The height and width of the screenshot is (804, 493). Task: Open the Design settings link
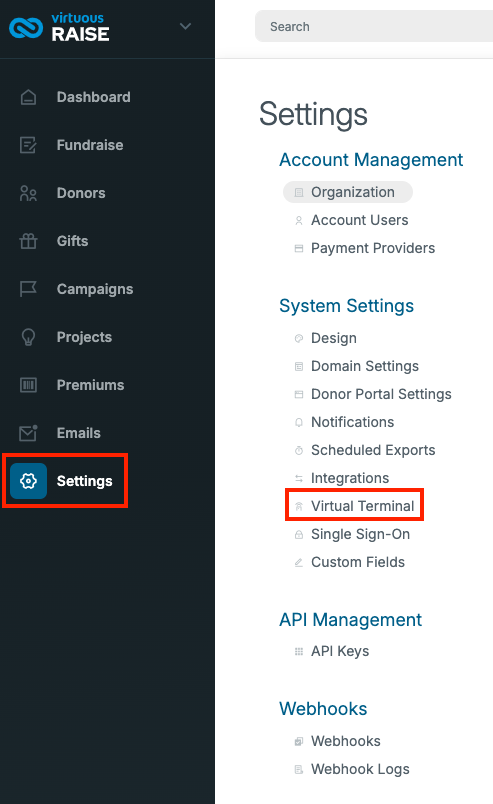tap(334, 338)
